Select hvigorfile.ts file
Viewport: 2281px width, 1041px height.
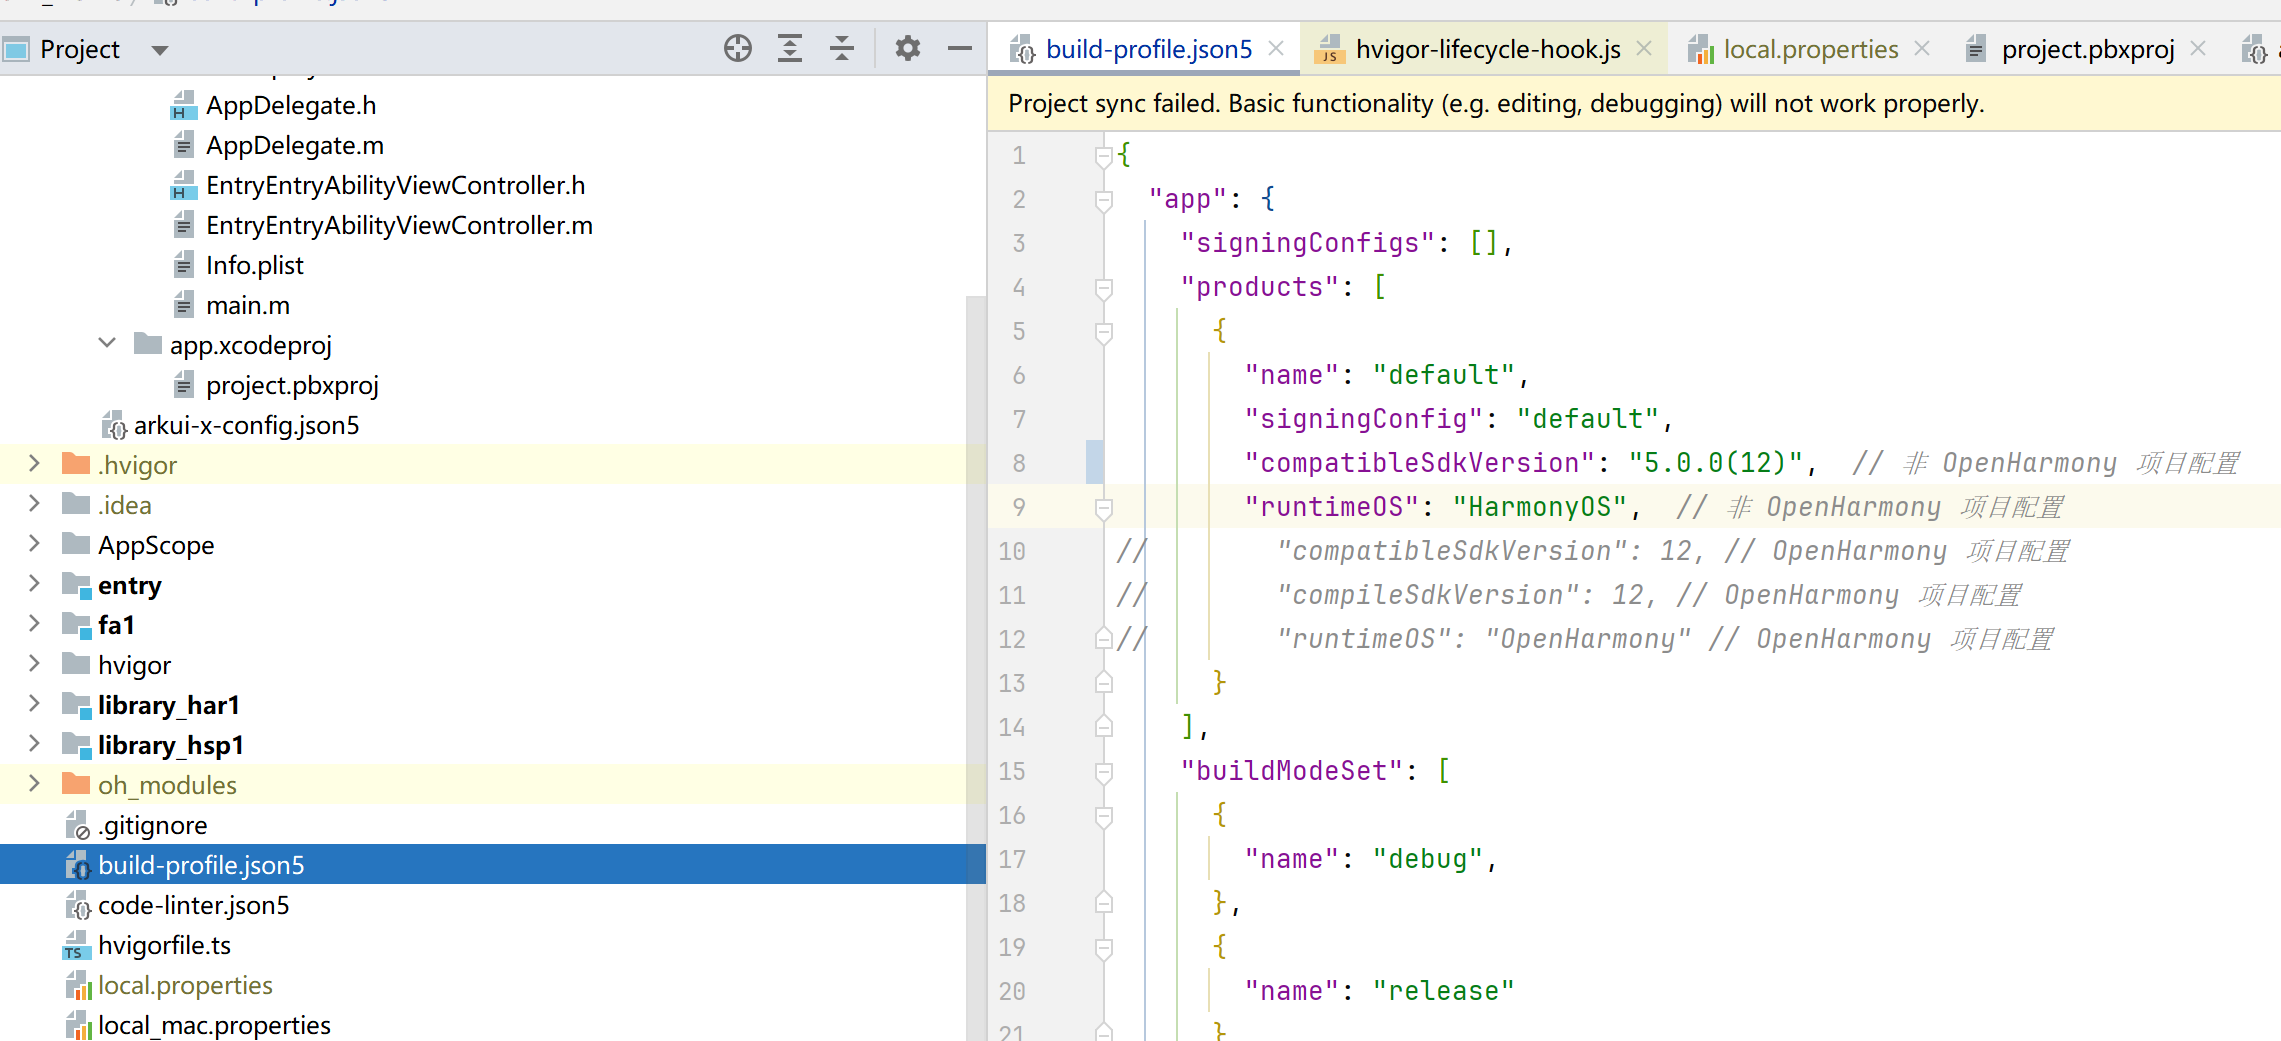[x=164, y=945]
